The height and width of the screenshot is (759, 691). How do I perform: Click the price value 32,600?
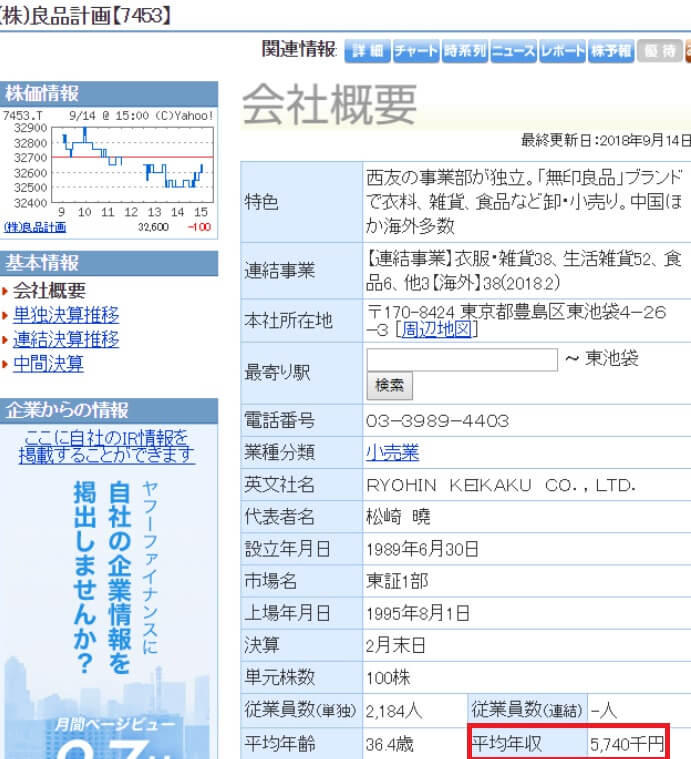[153, 227]
